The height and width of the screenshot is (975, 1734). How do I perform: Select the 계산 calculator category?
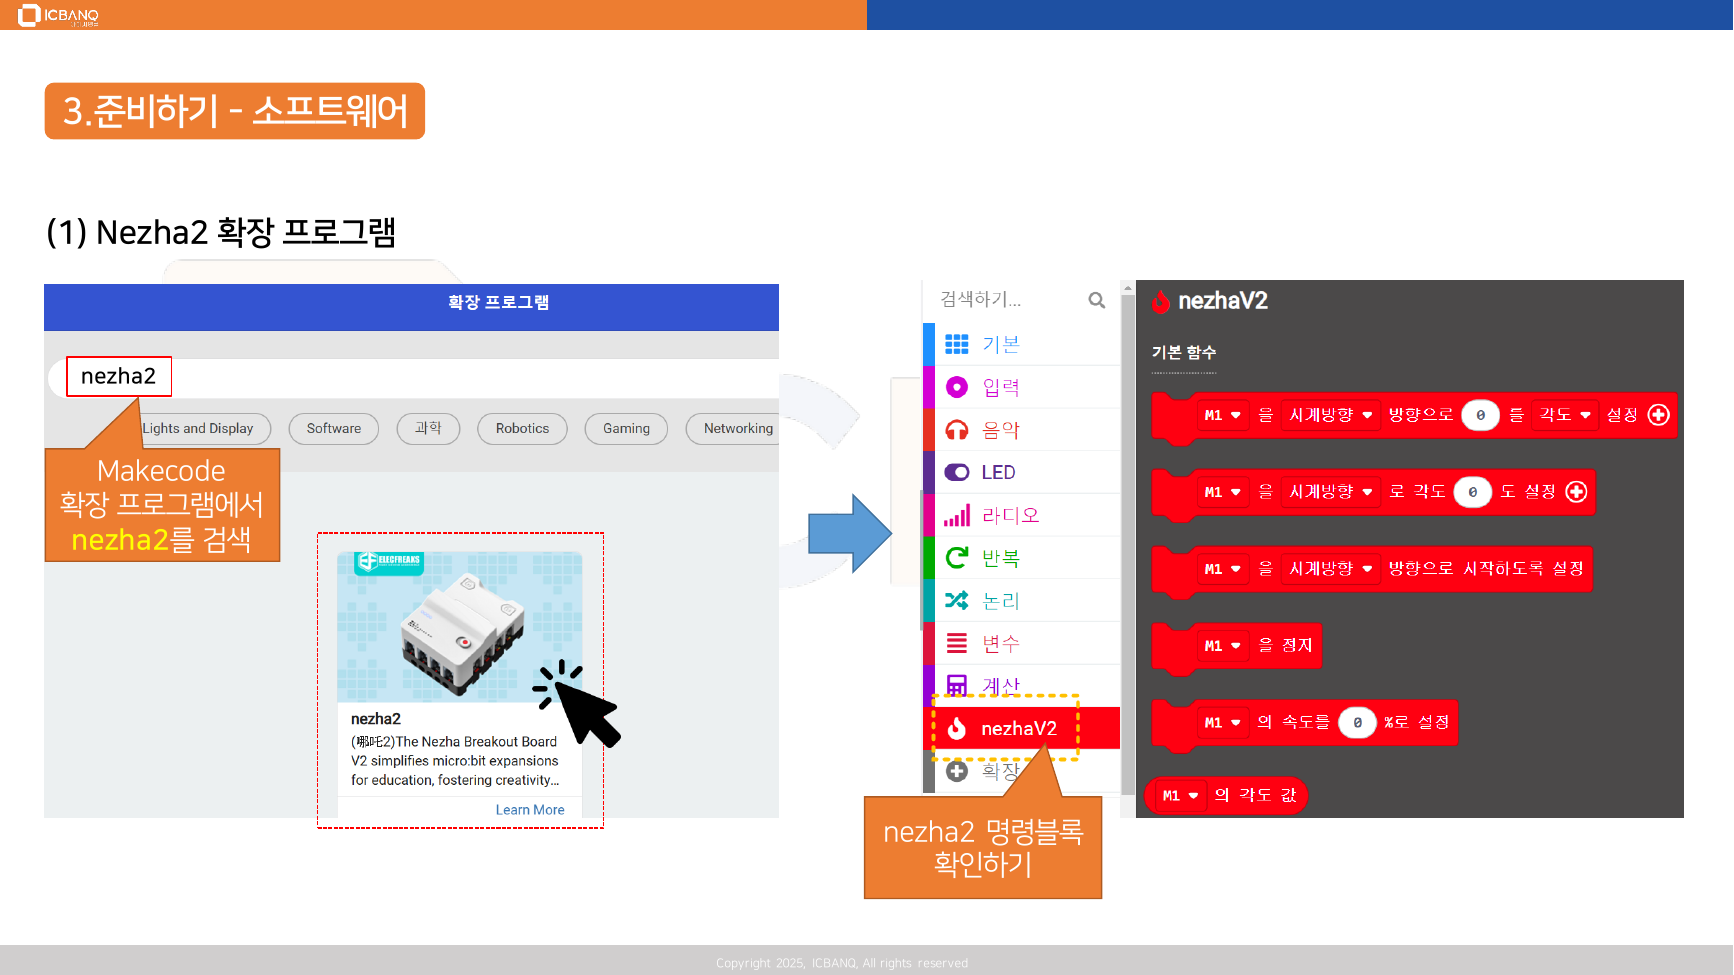click(x=1022, y=686)
